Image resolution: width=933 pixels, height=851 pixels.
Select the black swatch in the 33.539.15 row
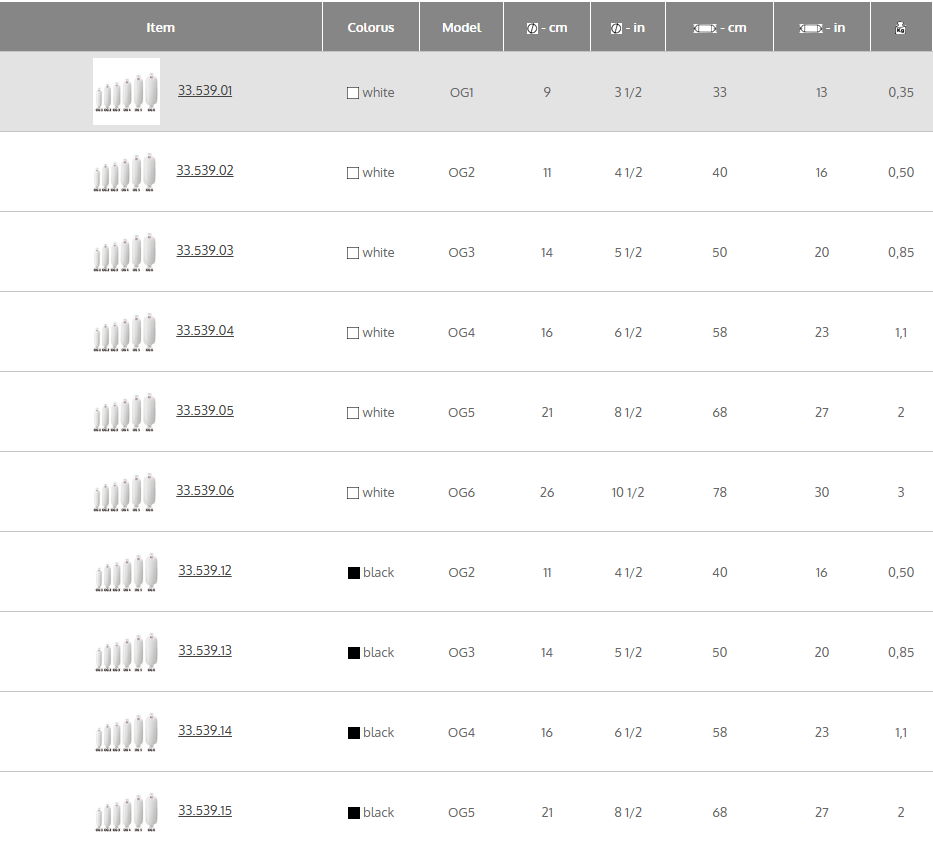353,813
